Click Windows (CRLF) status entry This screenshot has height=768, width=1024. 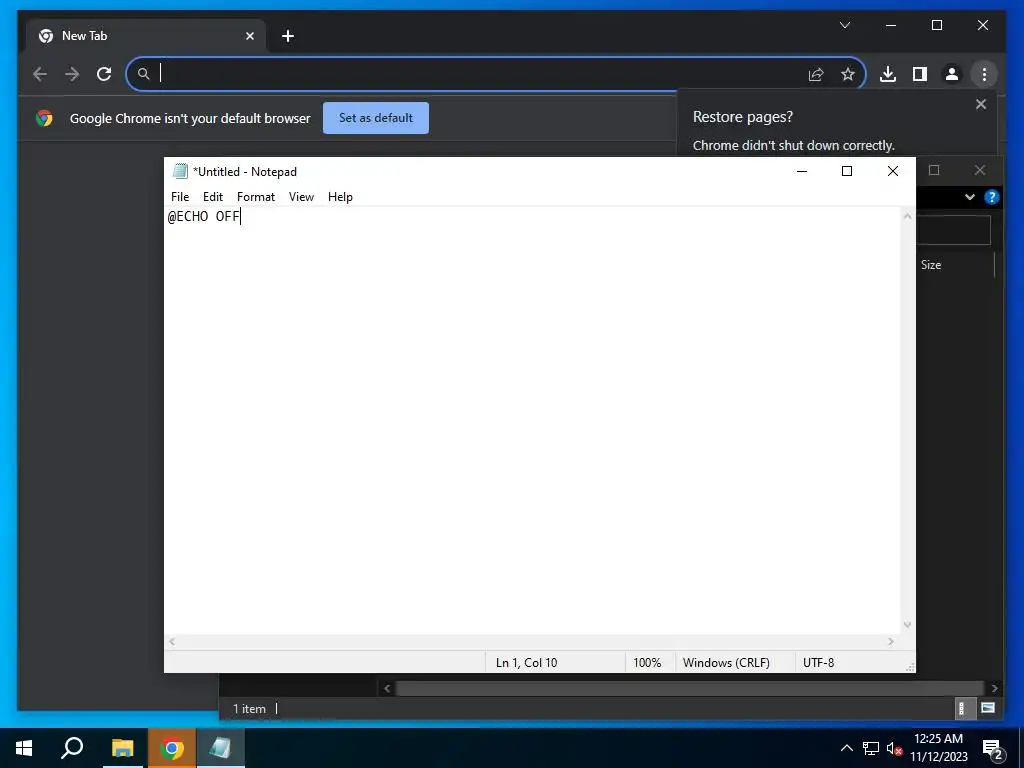(726, 662)
